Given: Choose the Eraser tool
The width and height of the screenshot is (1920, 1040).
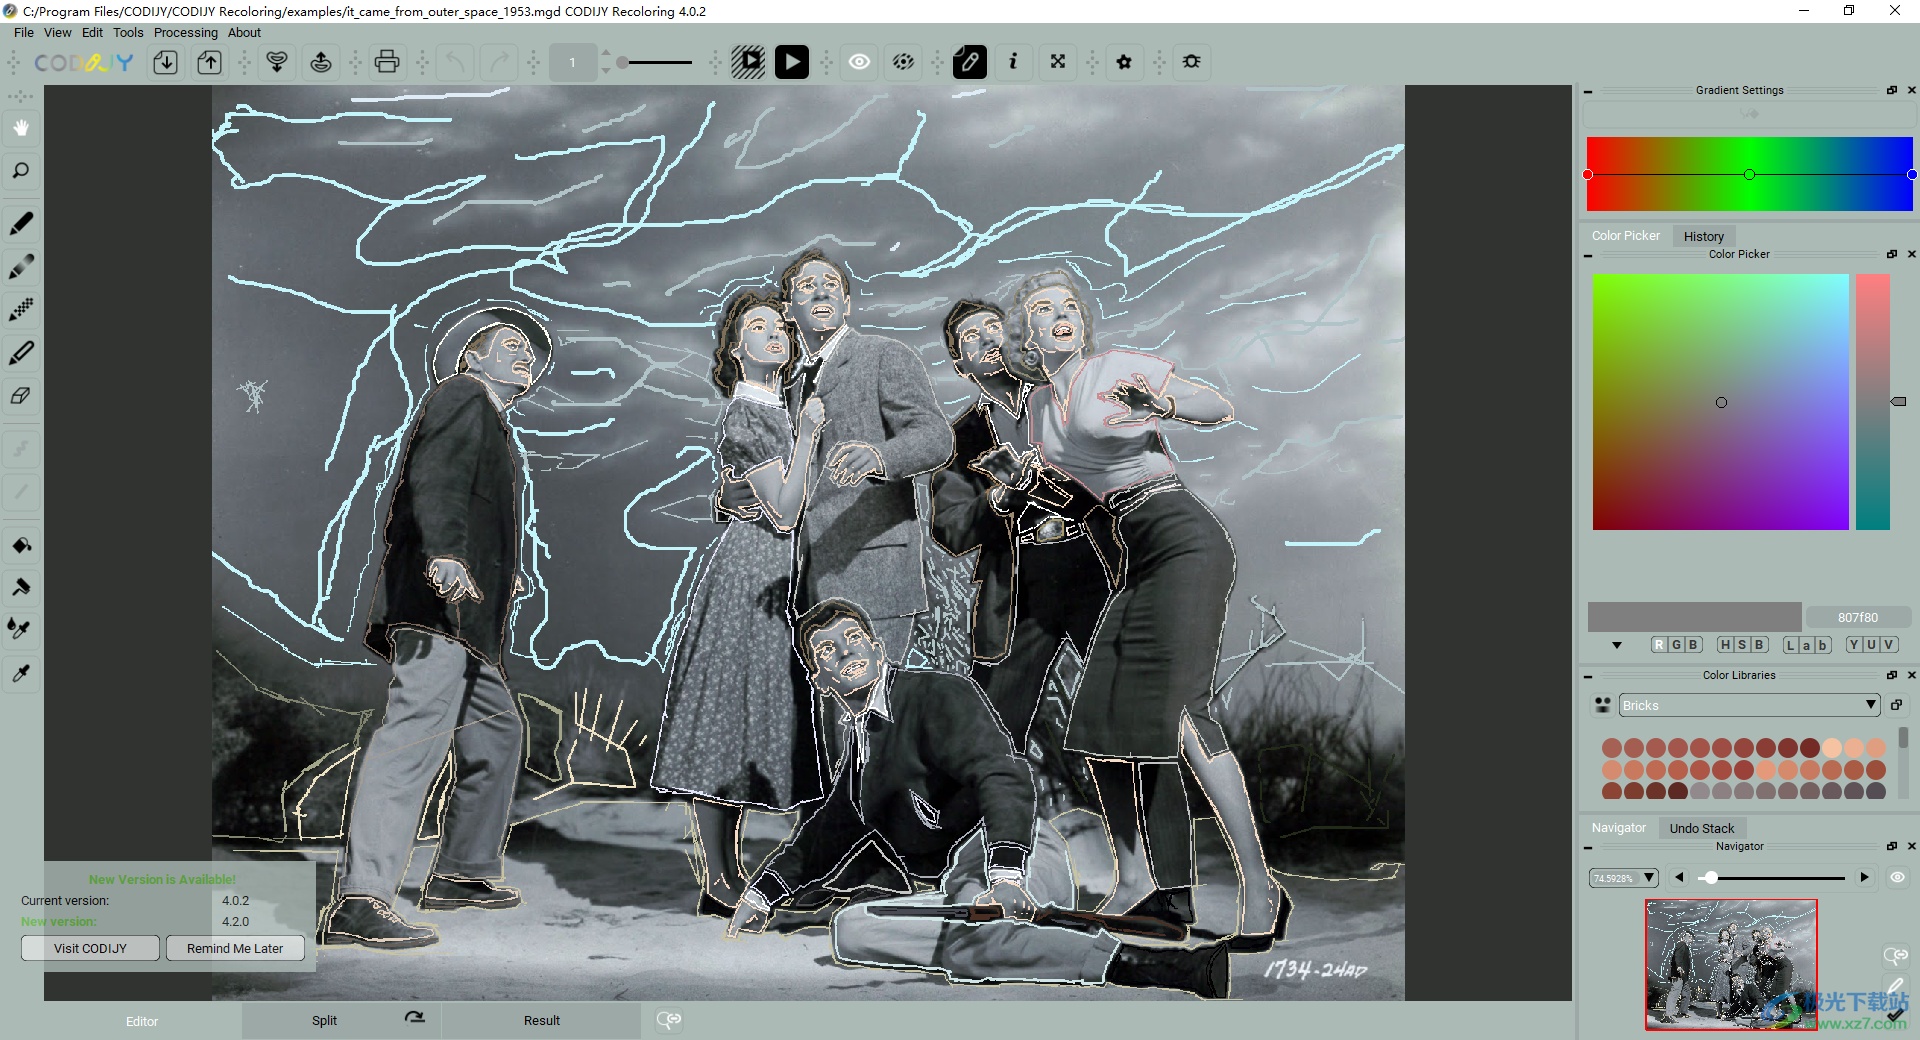Looking at the screenshot, I should (21, 396).
